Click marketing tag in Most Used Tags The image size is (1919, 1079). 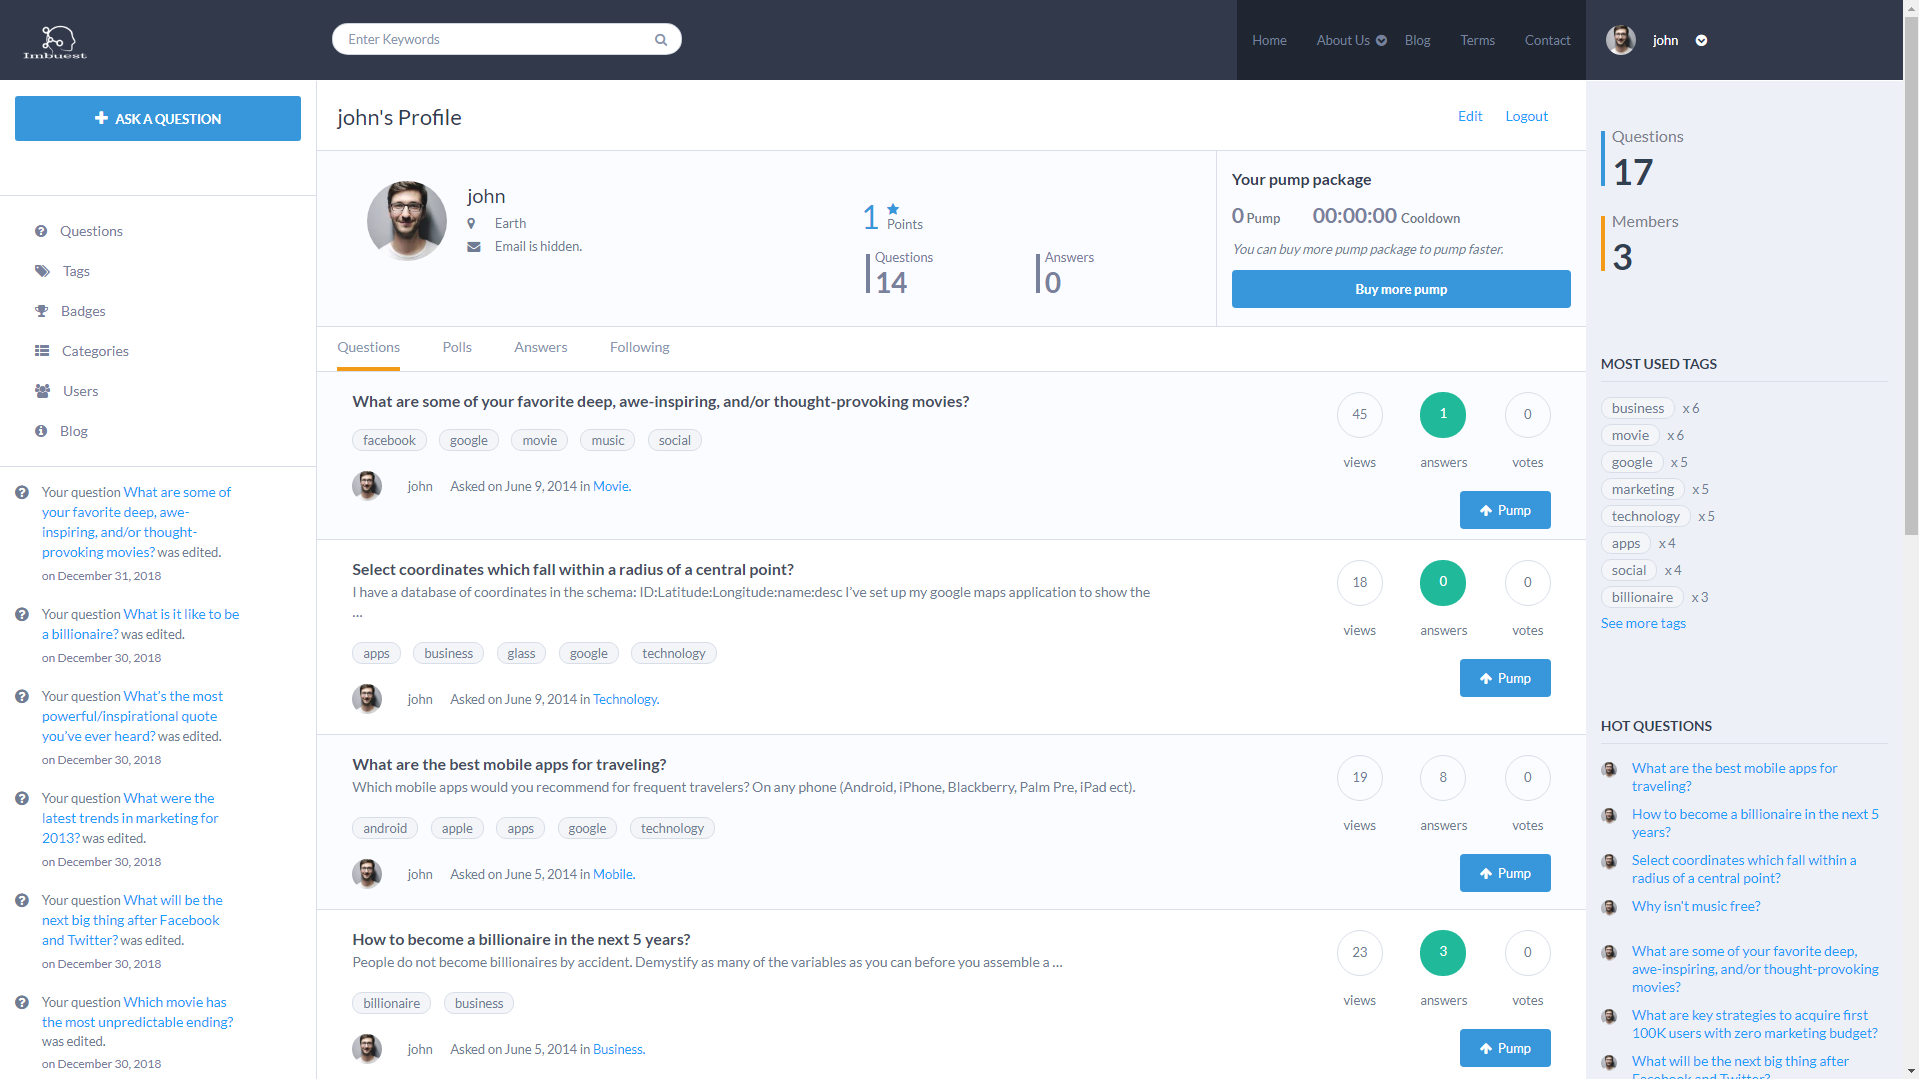1642,489
